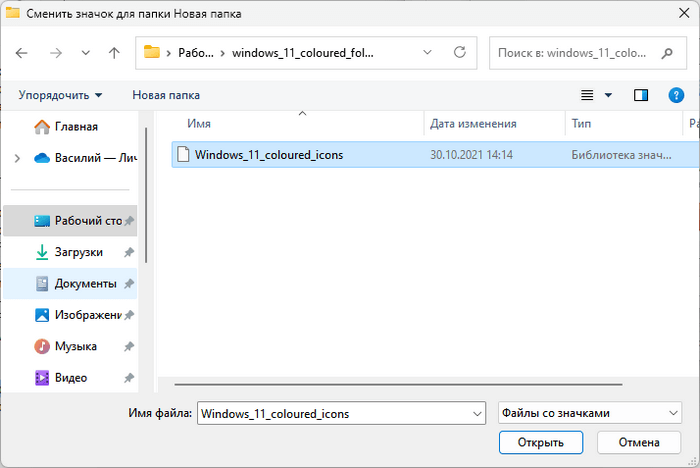
Task: Open 'Рабочий стол' in sidebar
Action: 70,221
